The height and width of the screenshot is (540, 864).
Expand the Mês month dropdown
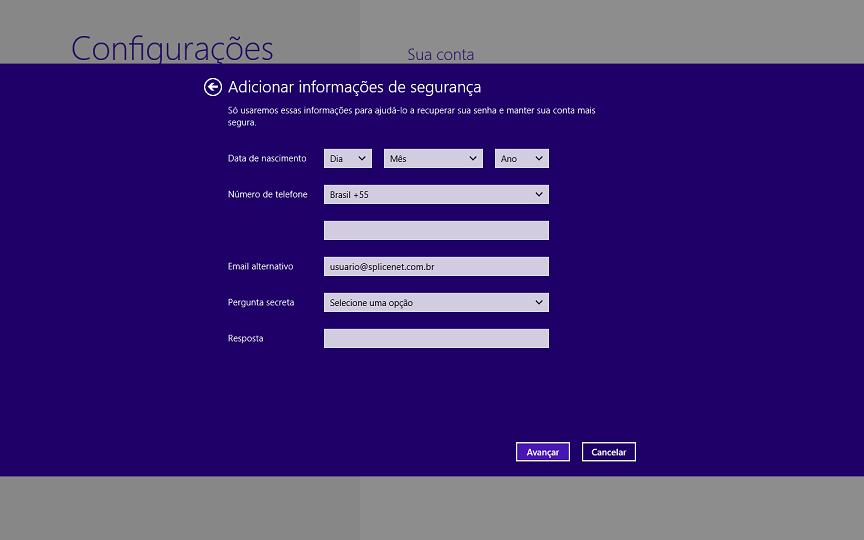point(433,158)
